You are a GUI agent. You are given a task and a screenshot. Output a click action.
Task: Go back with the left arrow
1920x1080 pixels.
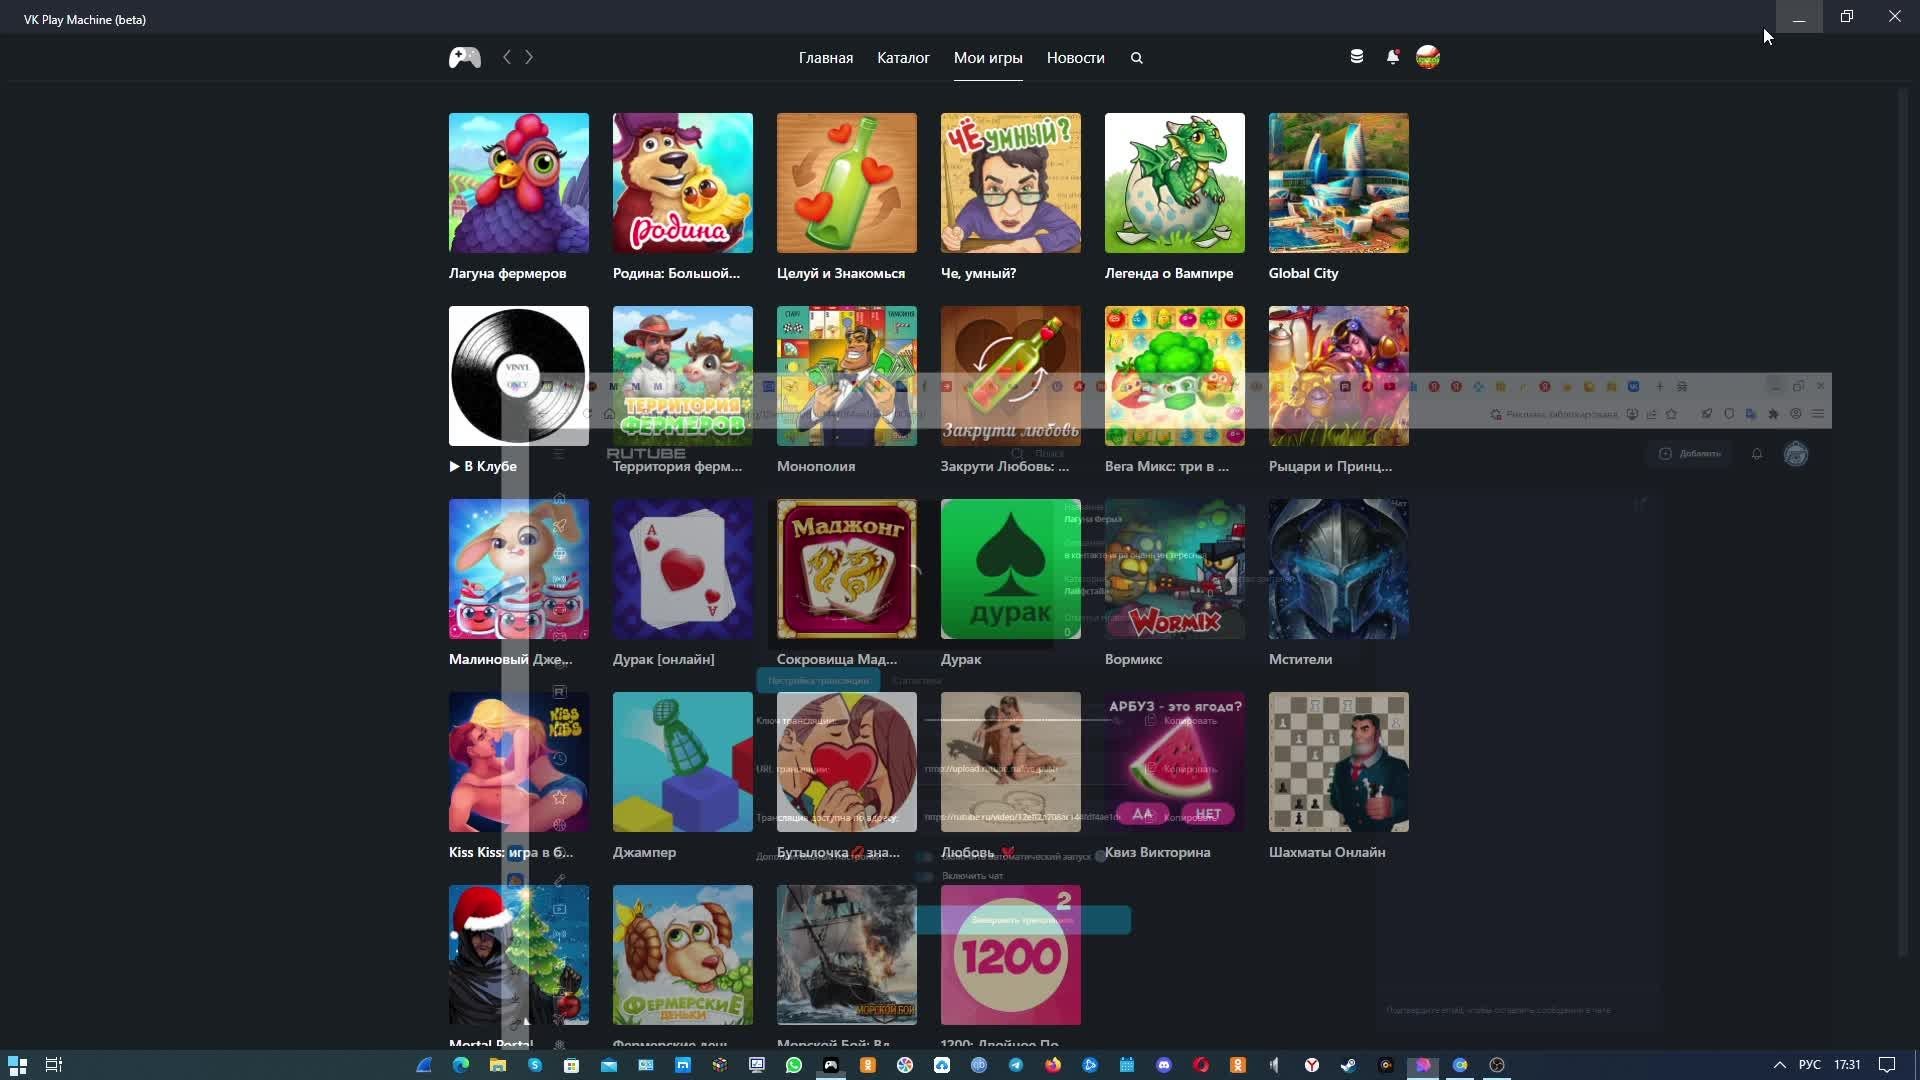507,58
